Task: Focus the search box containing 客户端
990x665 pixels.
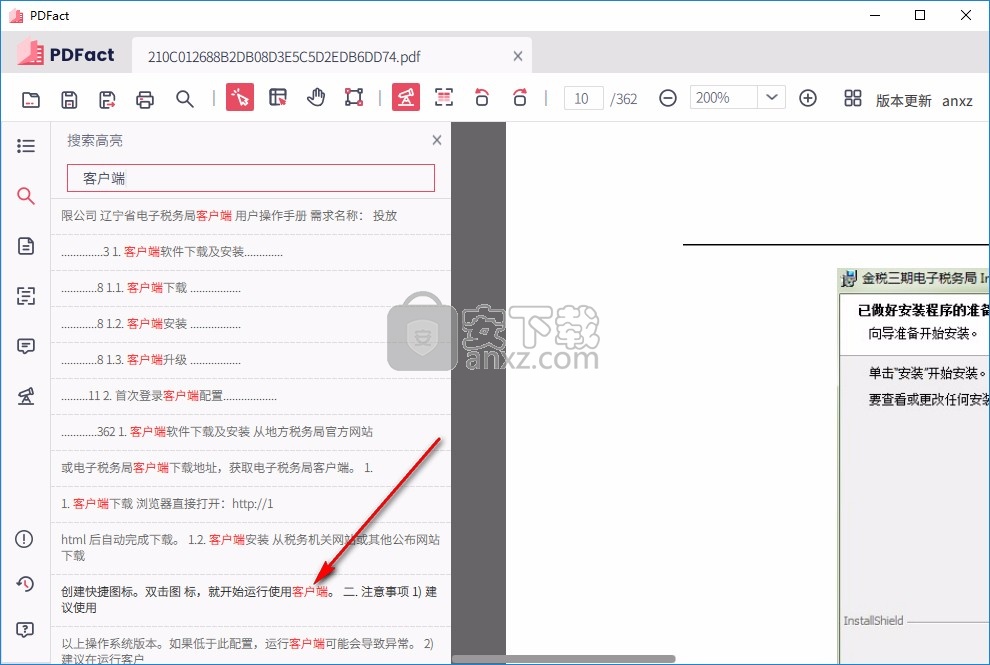Action: 251,178
